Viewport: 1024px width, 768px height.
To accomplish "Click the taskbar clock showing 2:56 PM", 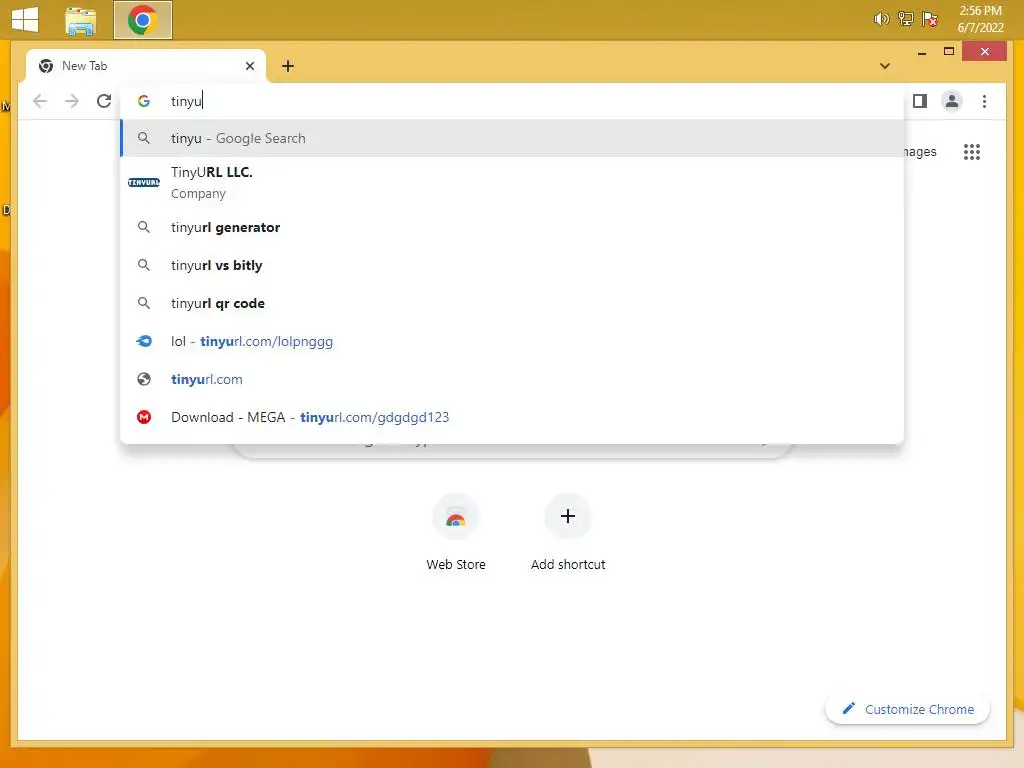I will (980, 19).
